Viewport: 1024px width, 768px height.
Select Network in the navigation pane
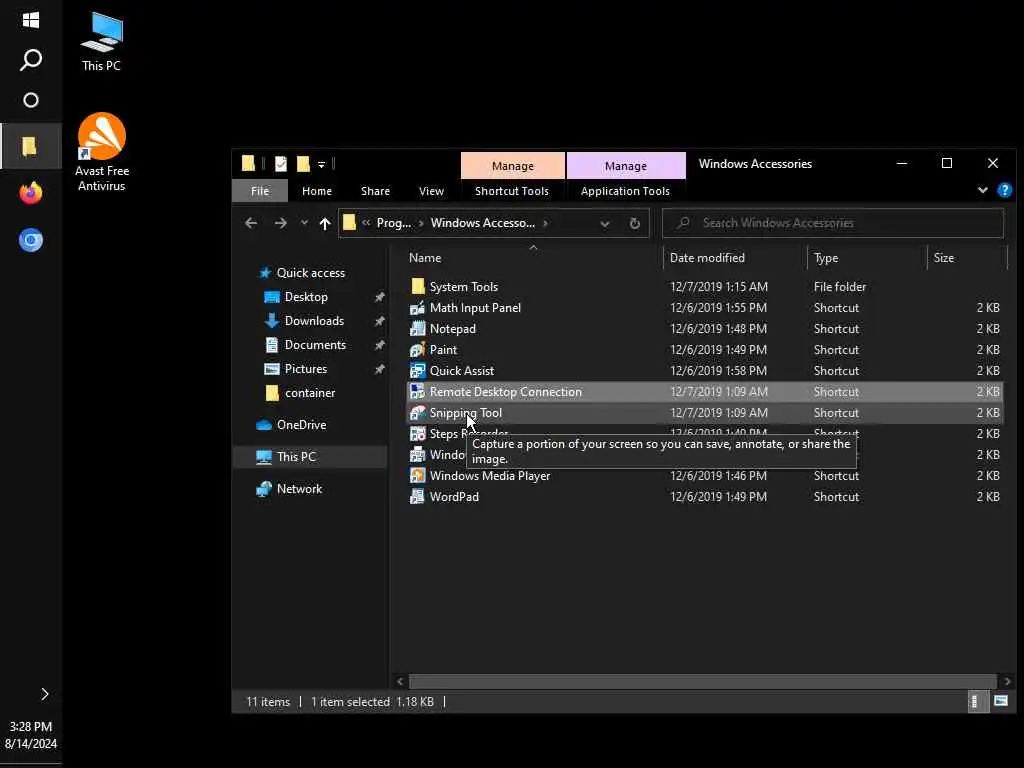click(x=289, y=489)
